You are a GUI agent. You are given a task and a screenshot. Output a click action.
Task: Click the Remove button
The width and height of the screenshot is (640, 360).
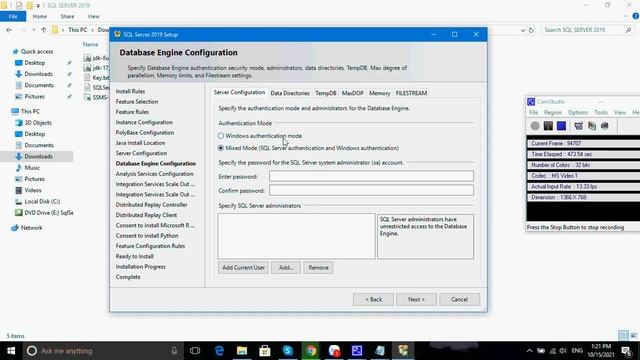(x=318, y=268)
